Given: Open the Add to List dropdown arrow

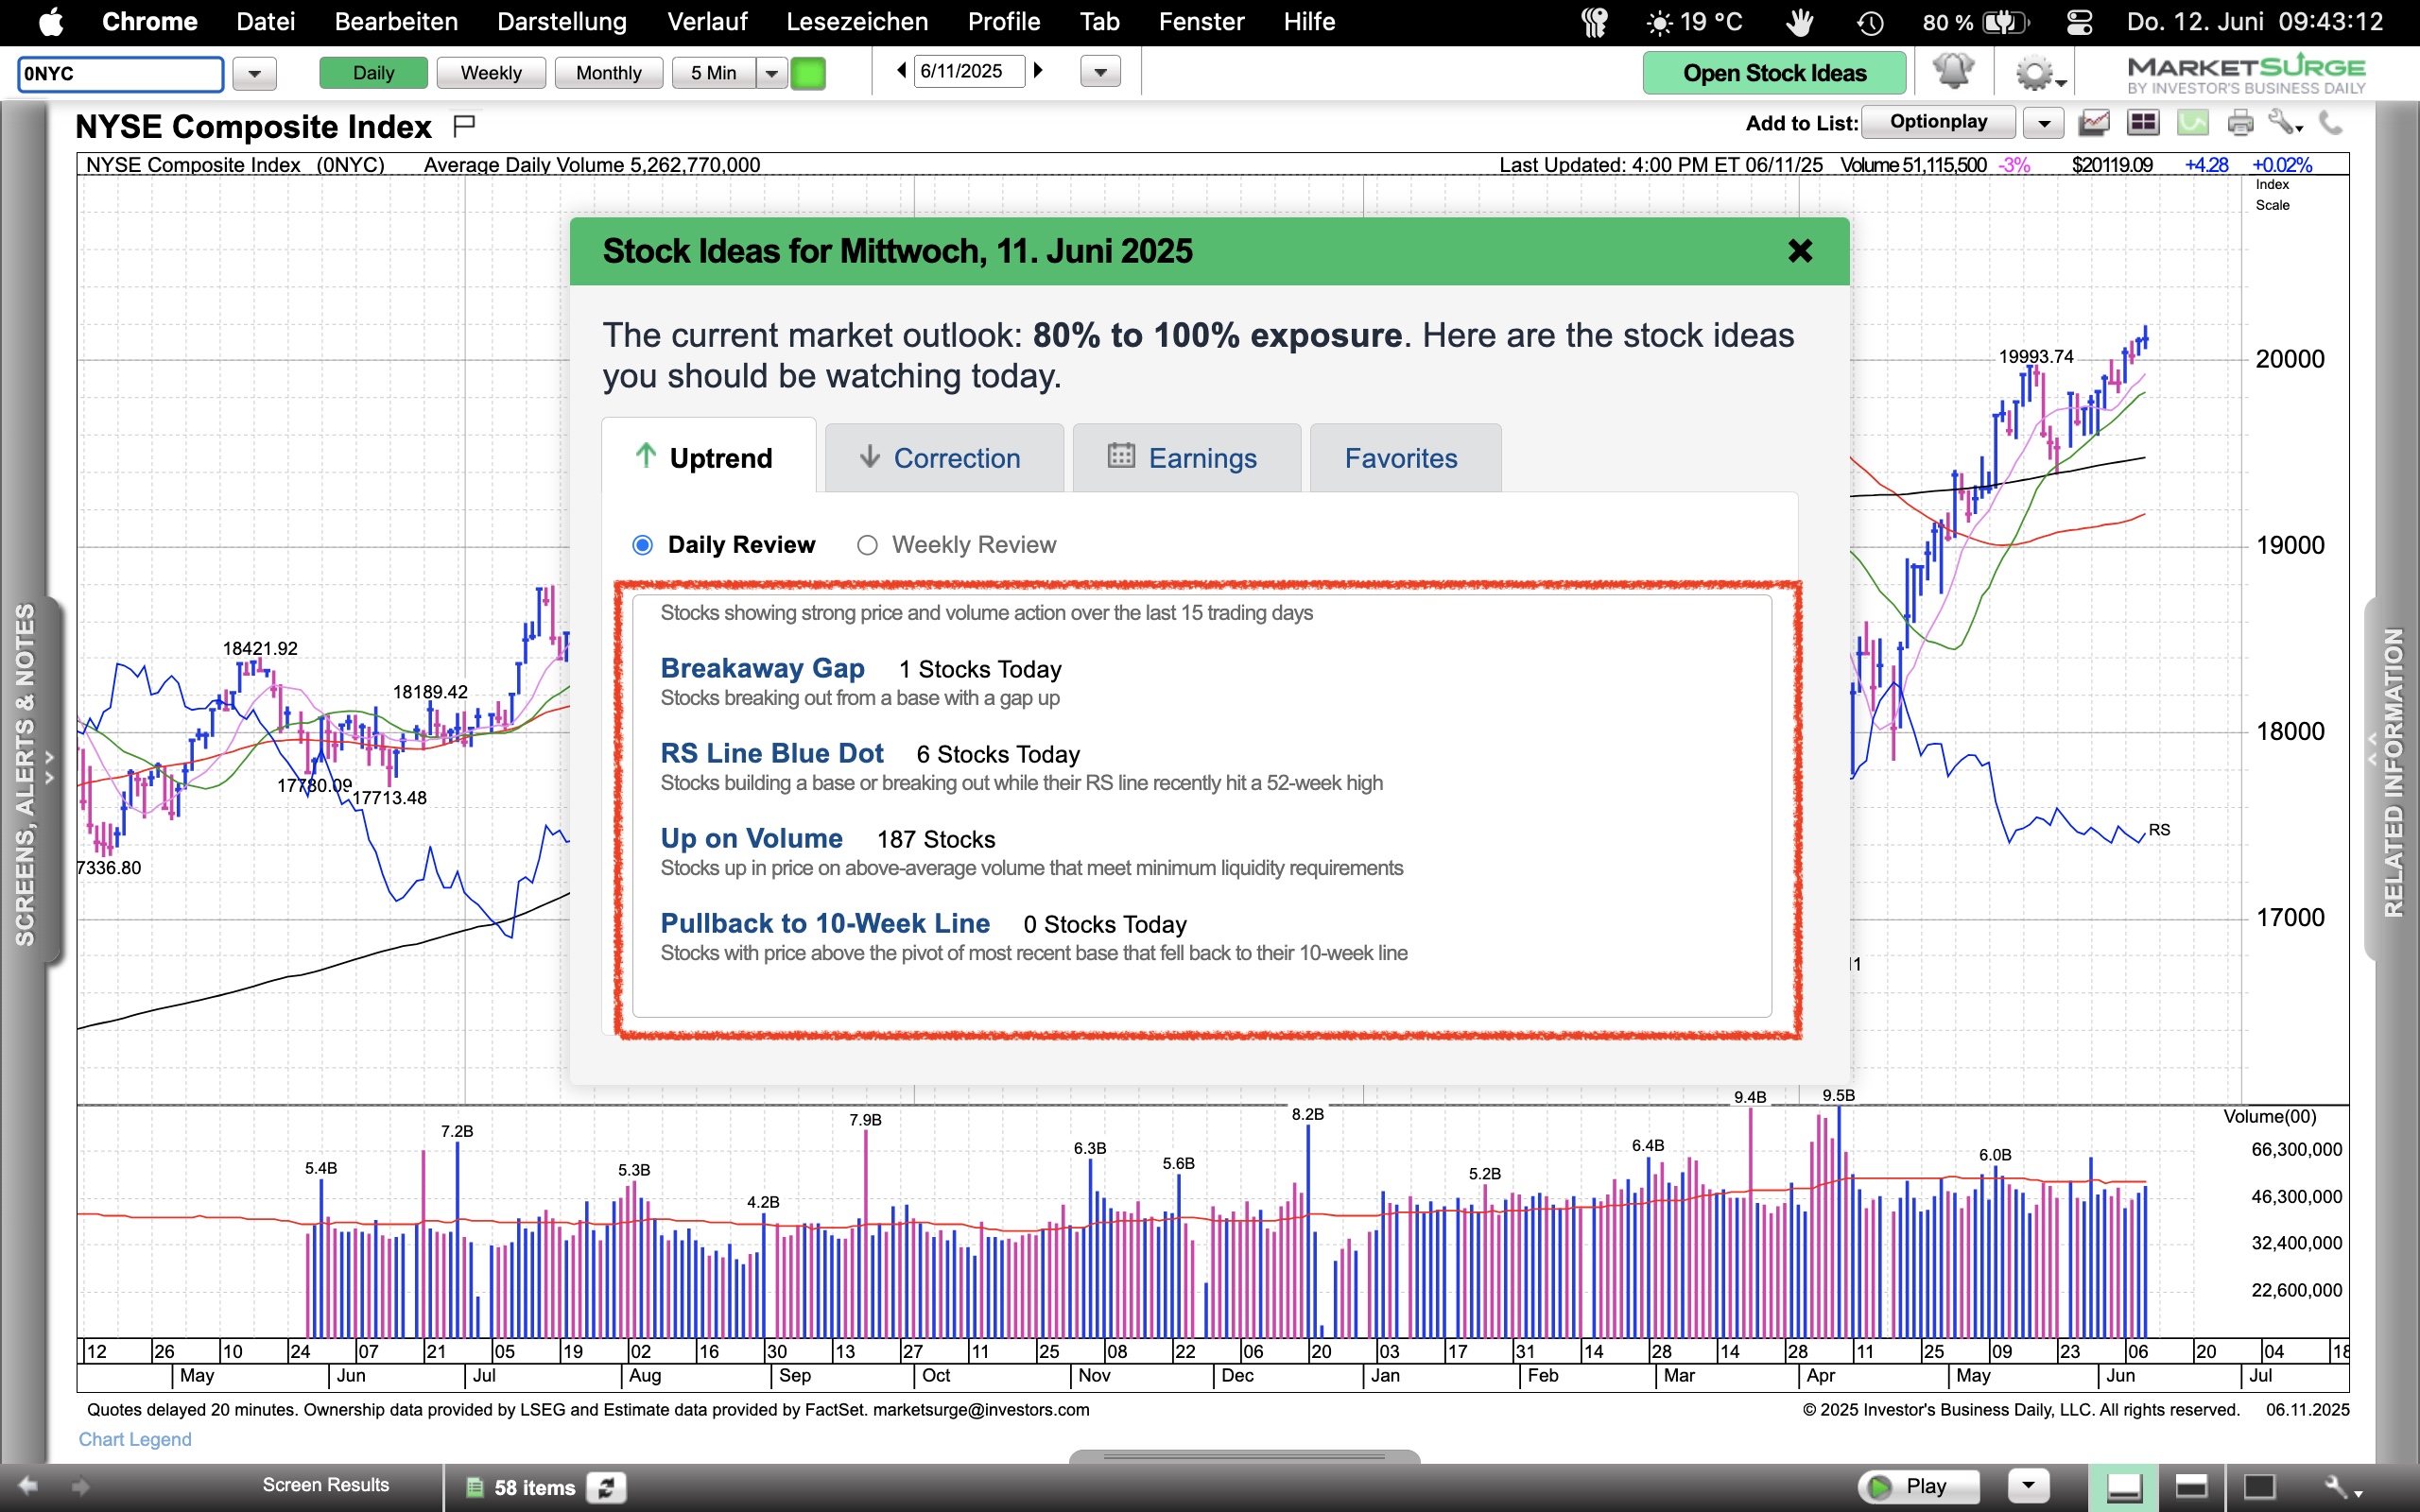Looking at the screenshot, I should pyautogui.click(x=2044, y=123).
